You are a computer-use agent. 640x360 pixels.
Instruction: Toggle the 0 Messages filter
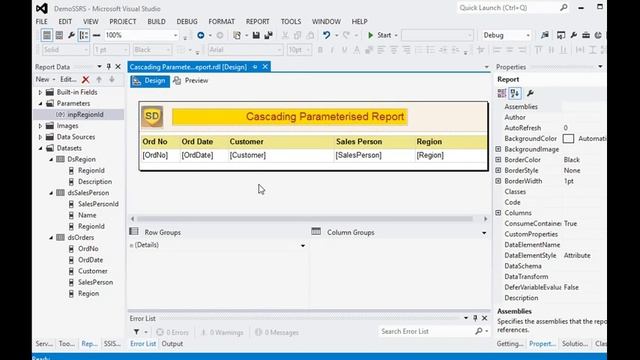tap(277, 332)
